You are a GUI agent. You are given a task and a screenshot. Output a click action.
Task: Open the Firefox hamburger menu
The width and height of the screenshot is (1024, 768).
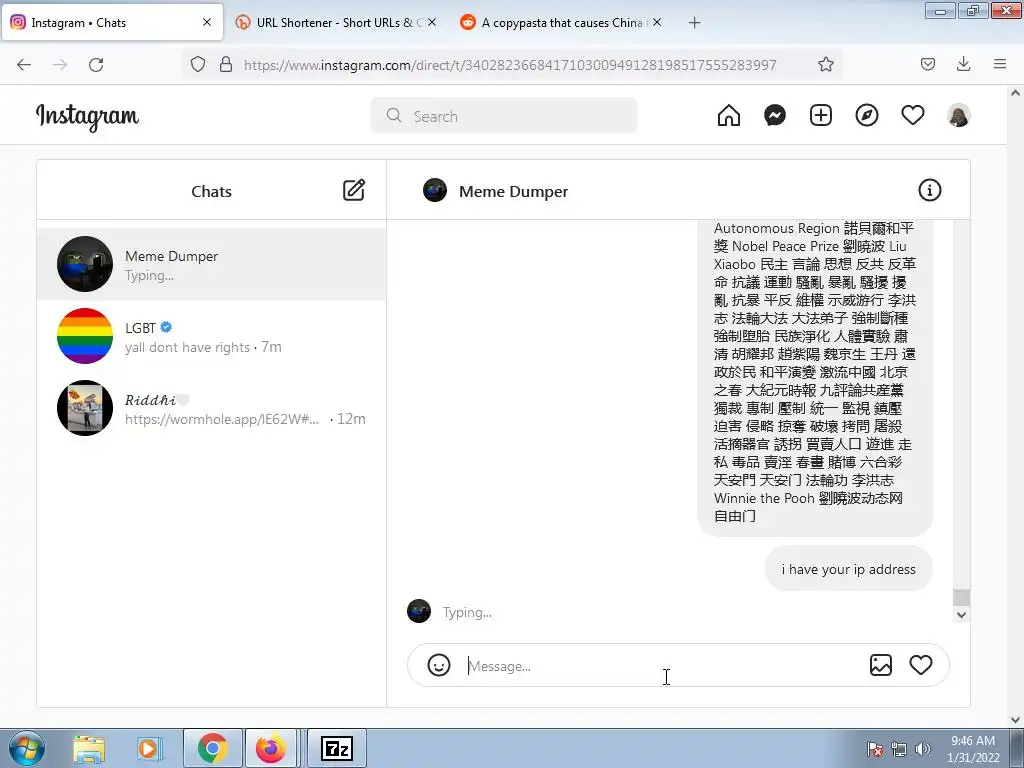tap(1000, 64)
